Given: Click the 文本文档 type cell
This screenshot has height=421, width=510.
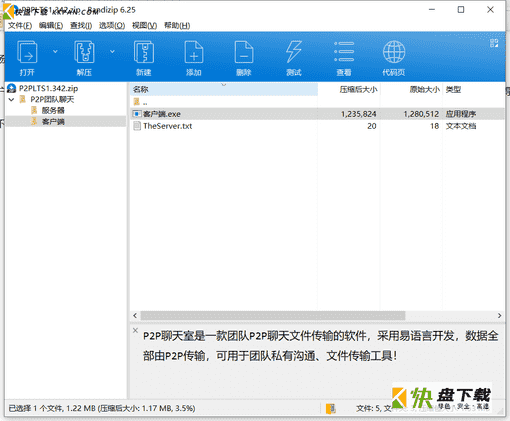Looking at the screenshot, I should click(x=461, y=126).
